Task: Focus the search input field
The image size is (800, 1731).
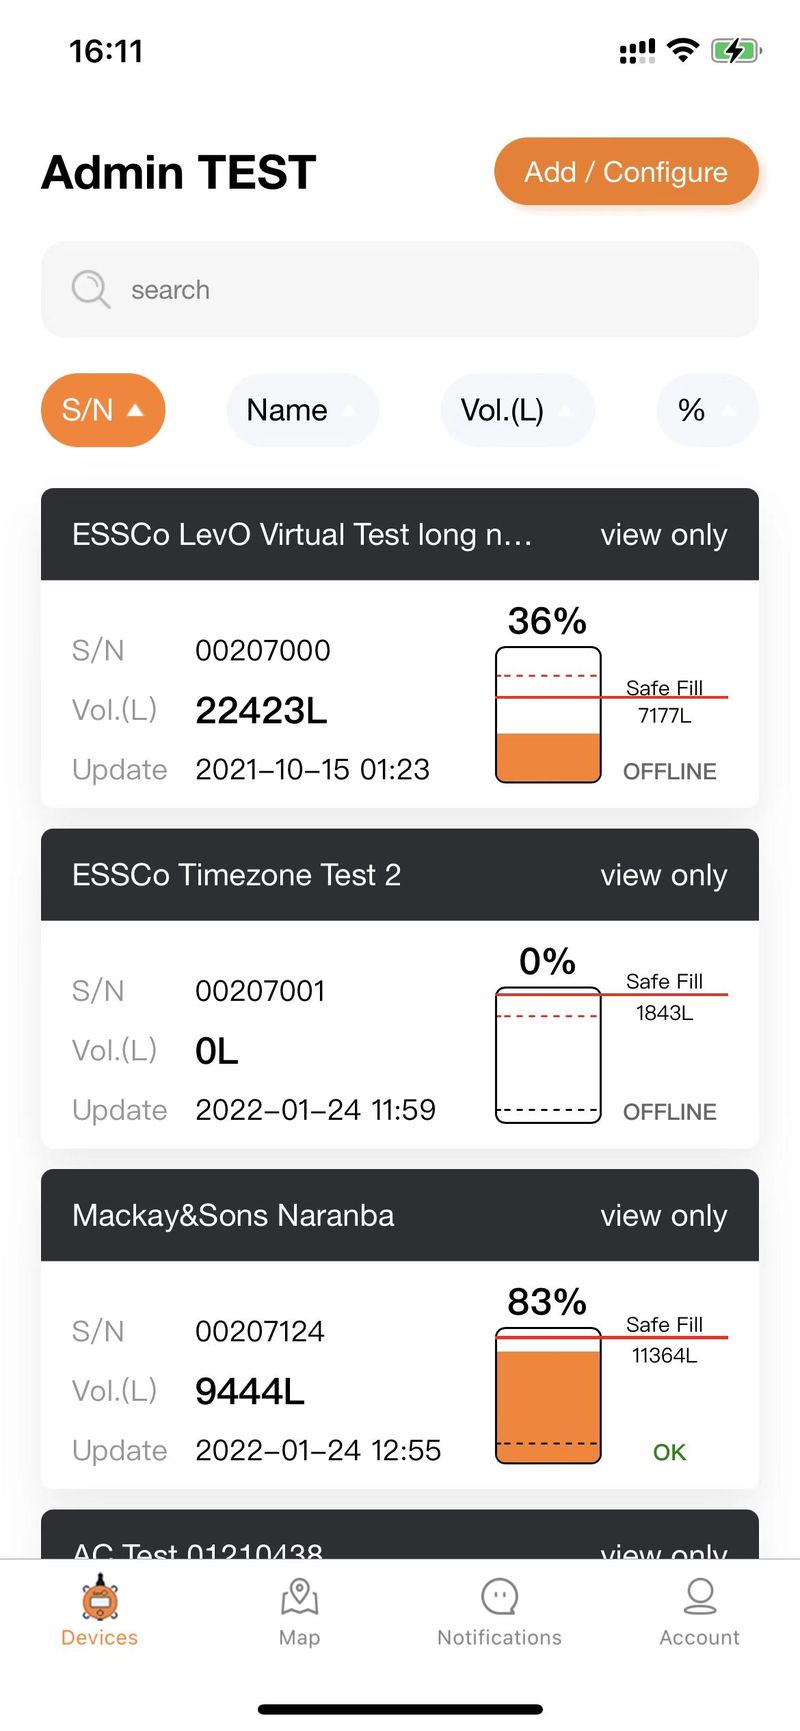Action: [400, 289]
